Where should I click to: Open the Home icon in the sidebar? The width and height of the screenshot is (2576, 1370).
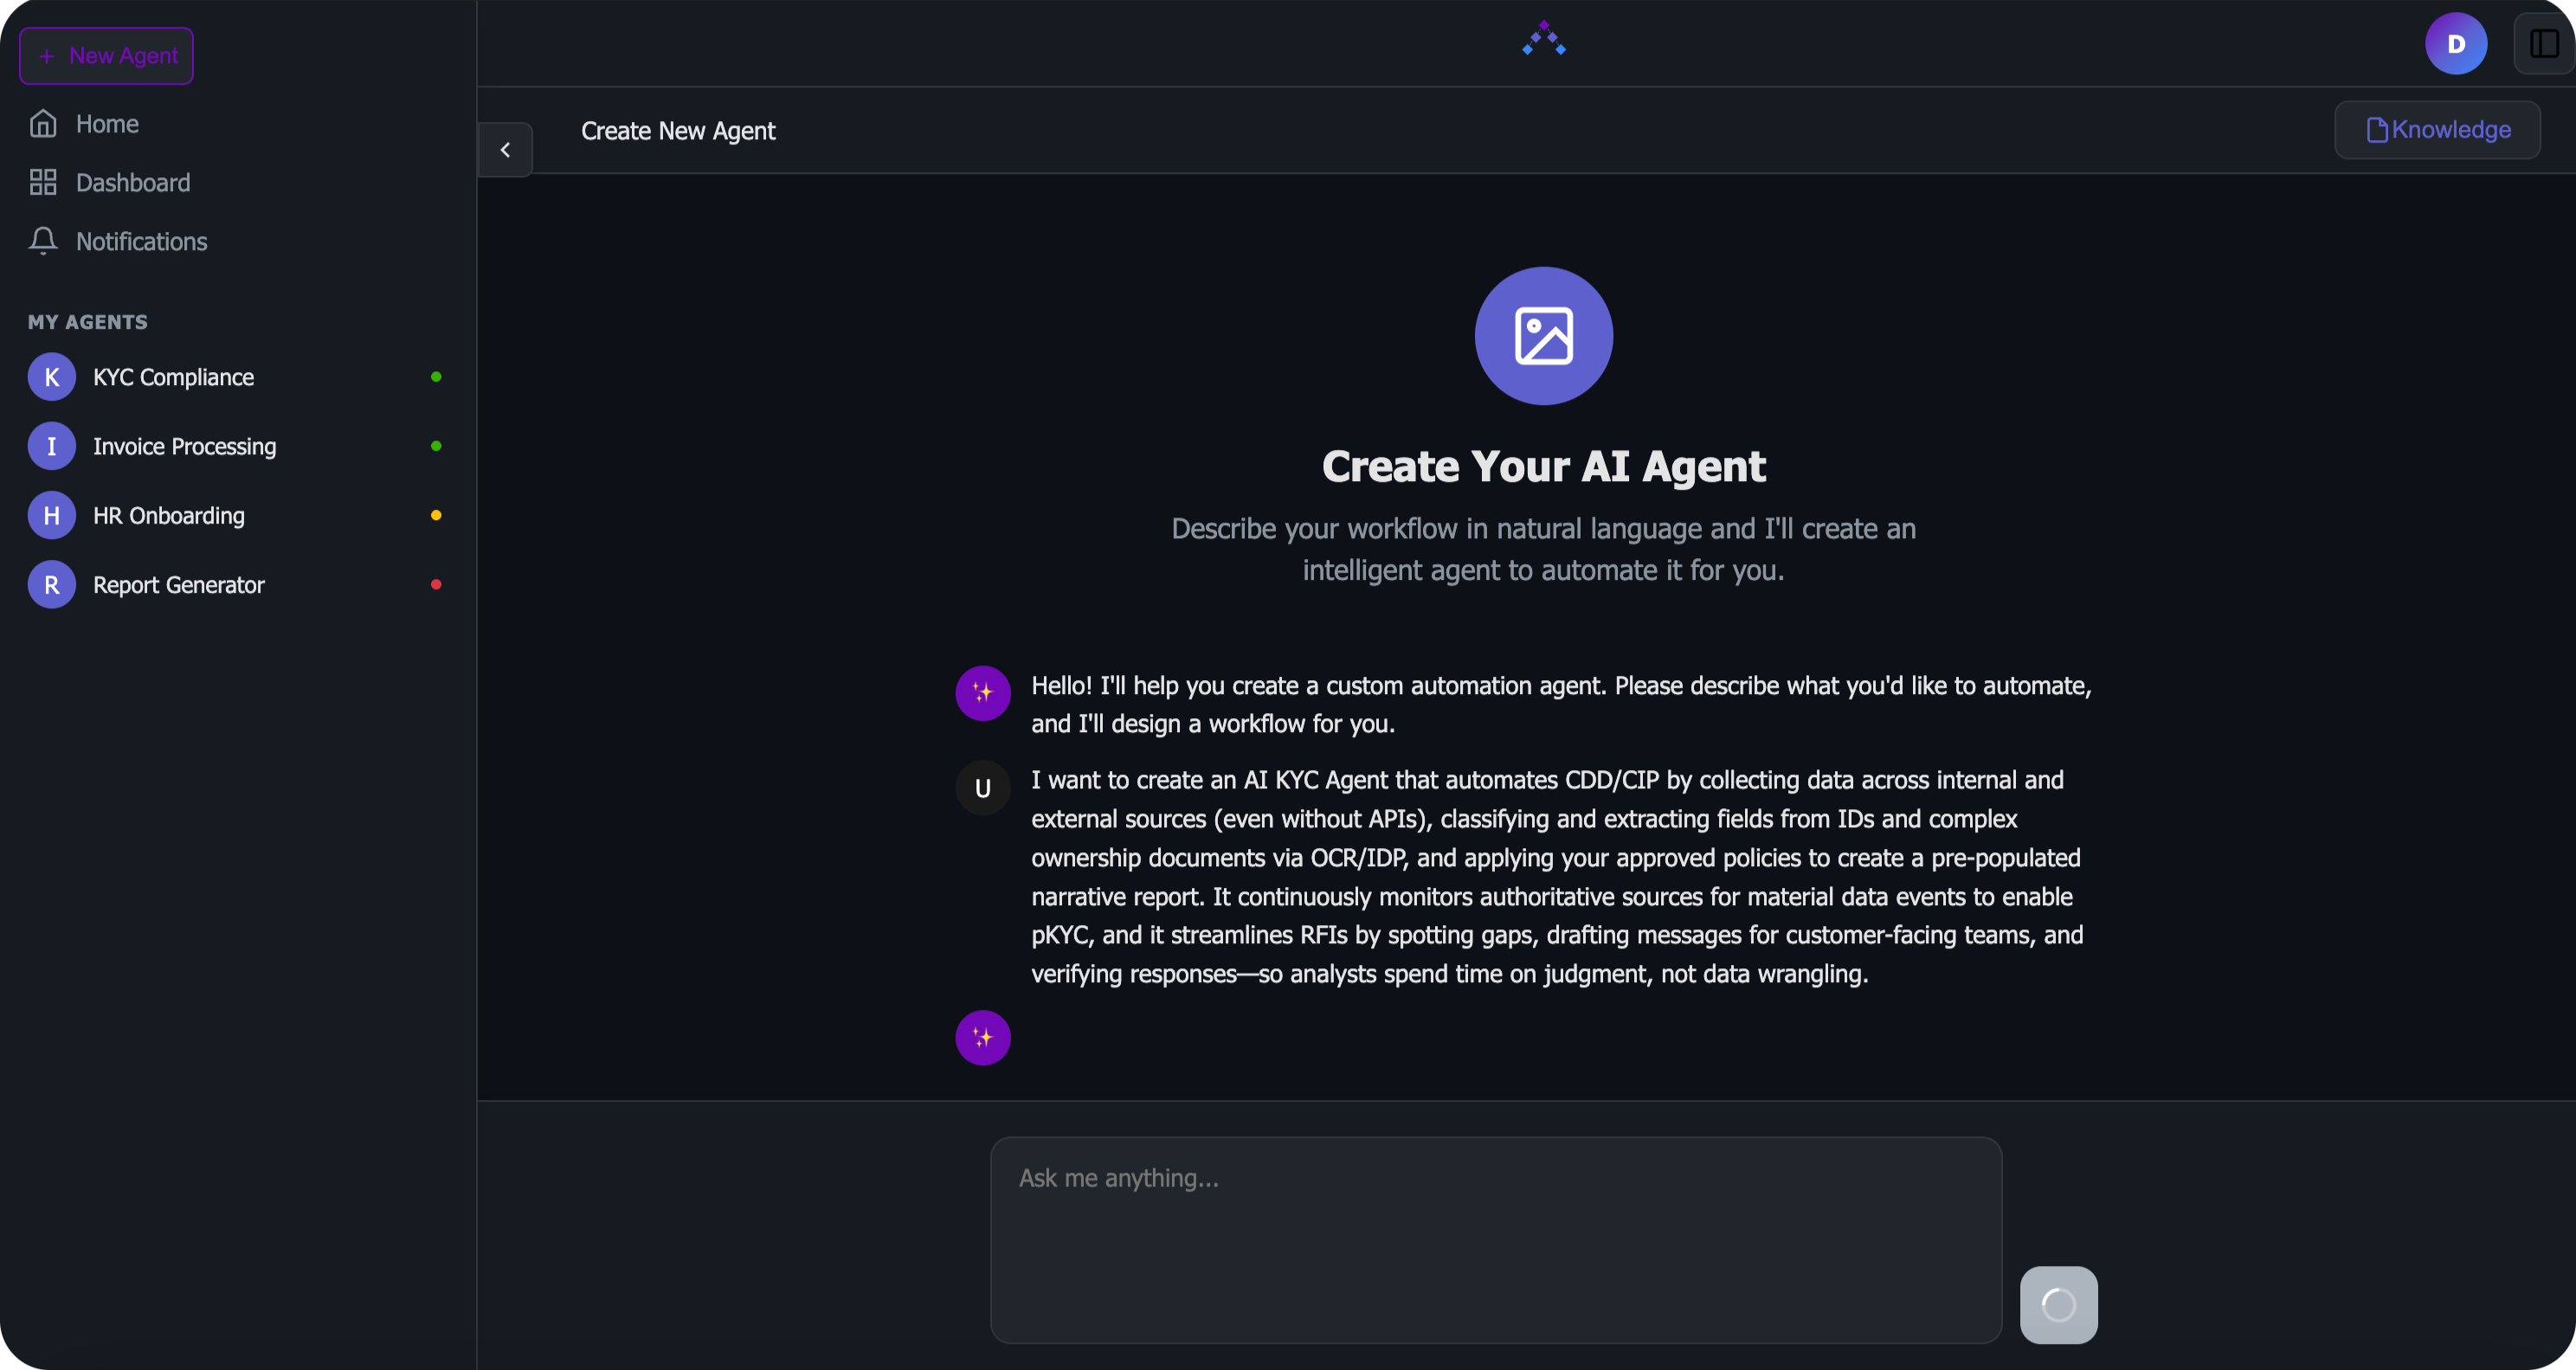pyautogui.click(x=44, y=122)
